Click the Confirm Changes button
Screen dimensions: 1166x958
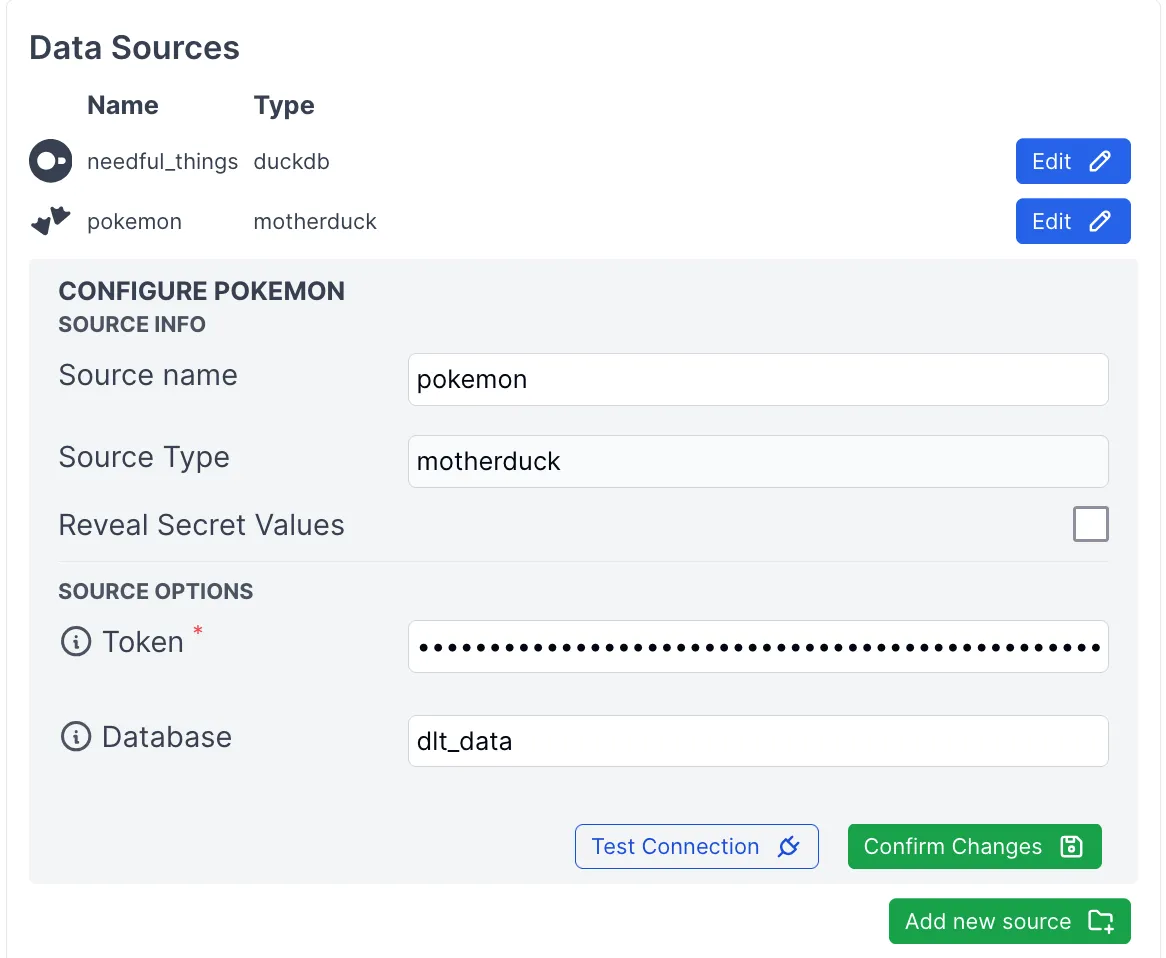(974, 846)
